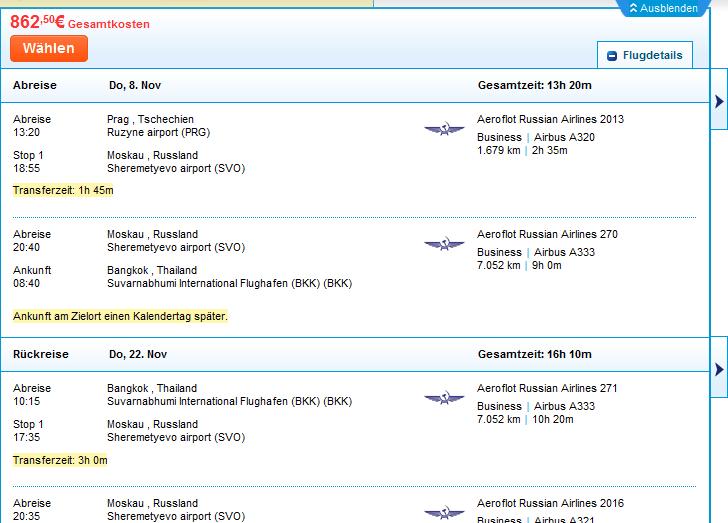Click the Aeroflot logo for flight 2013

point(444,129)
